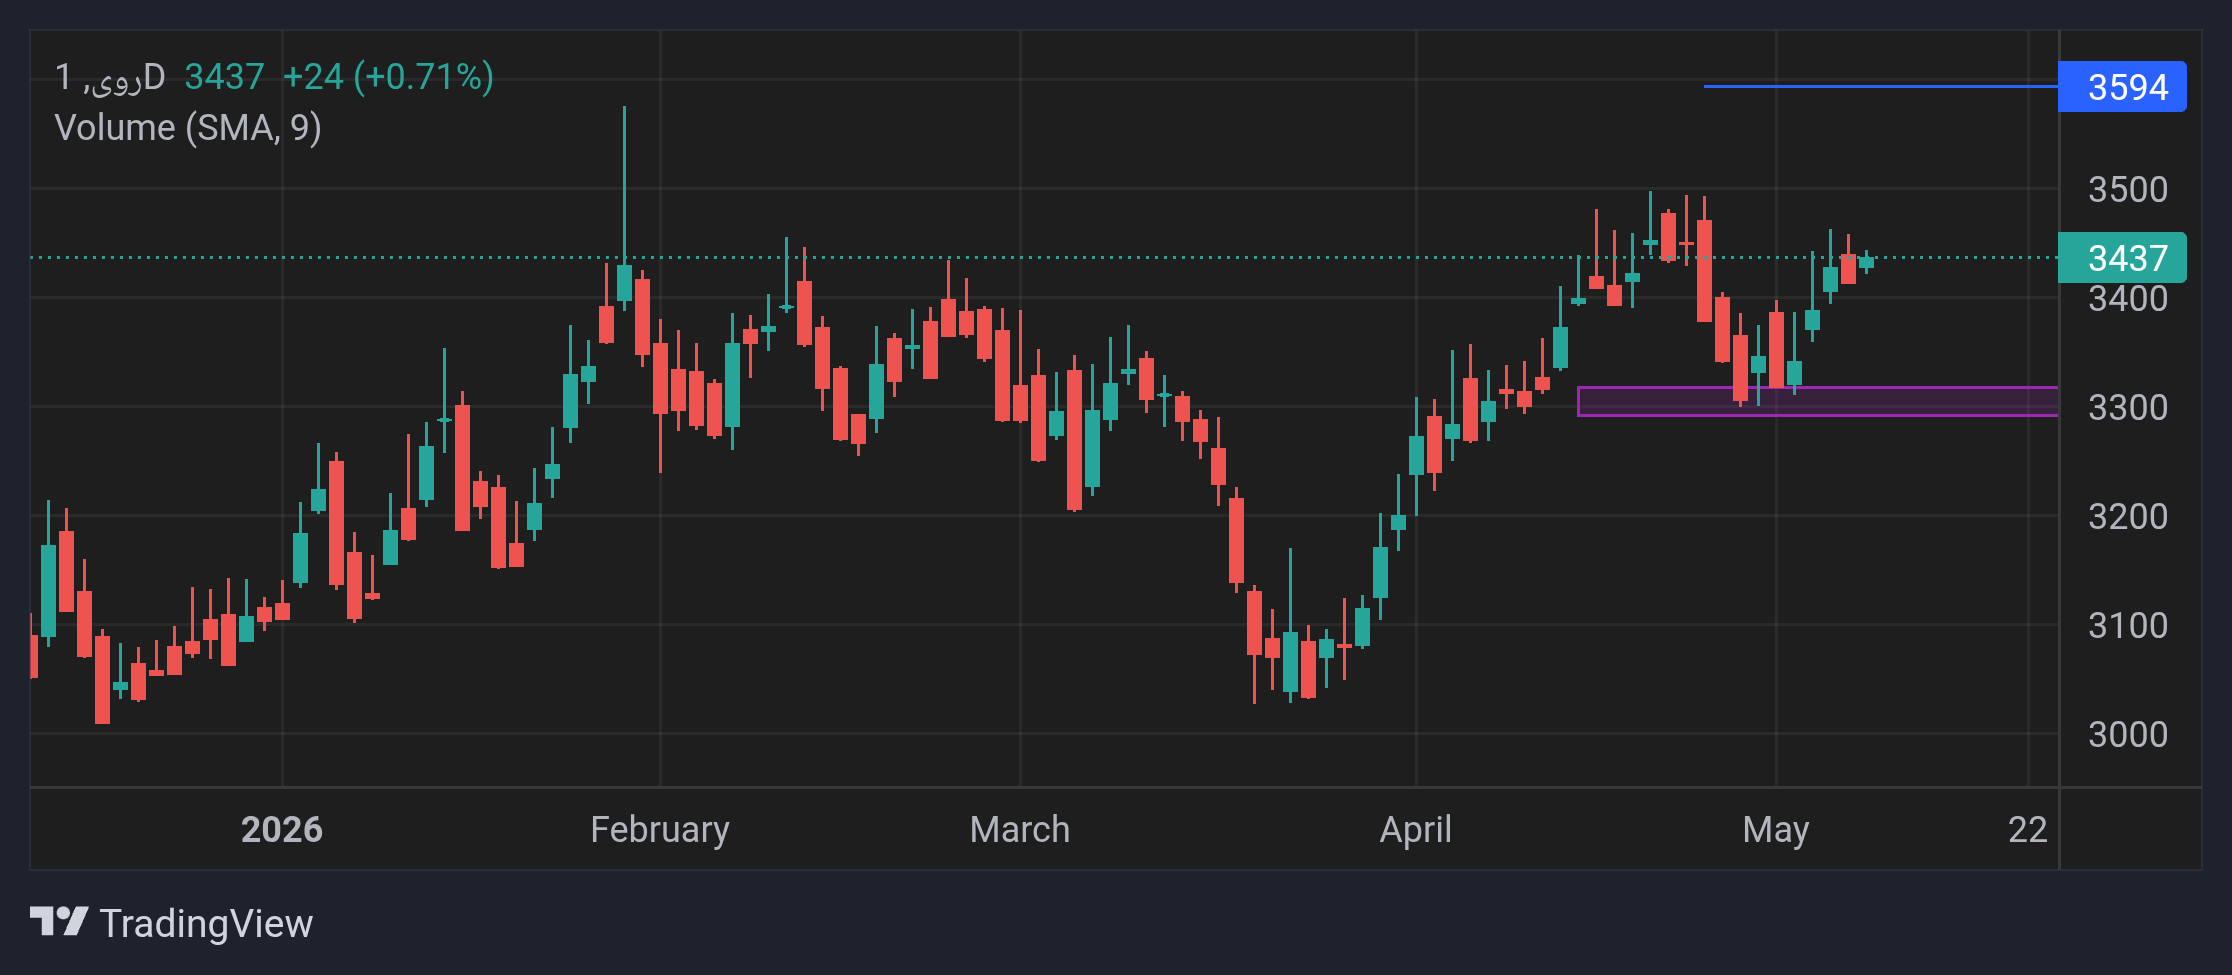2232x975 pixels.
Task: Click the green 3437 current price label
Action: coord(2122,258)
